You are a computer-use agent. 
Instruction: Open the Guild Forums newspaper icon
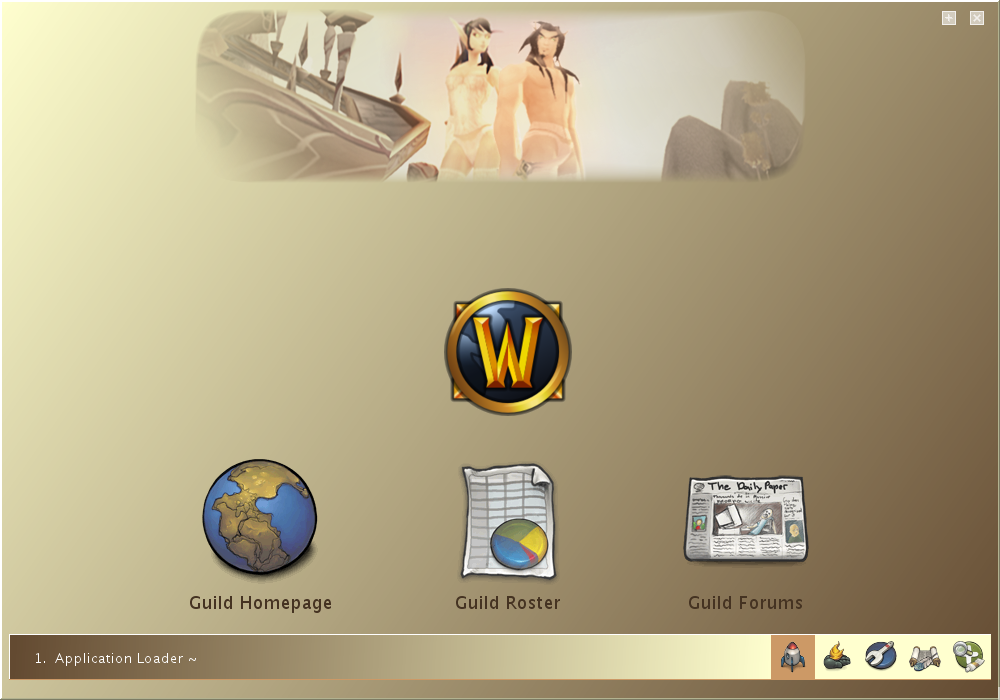(x=746, y=520)
